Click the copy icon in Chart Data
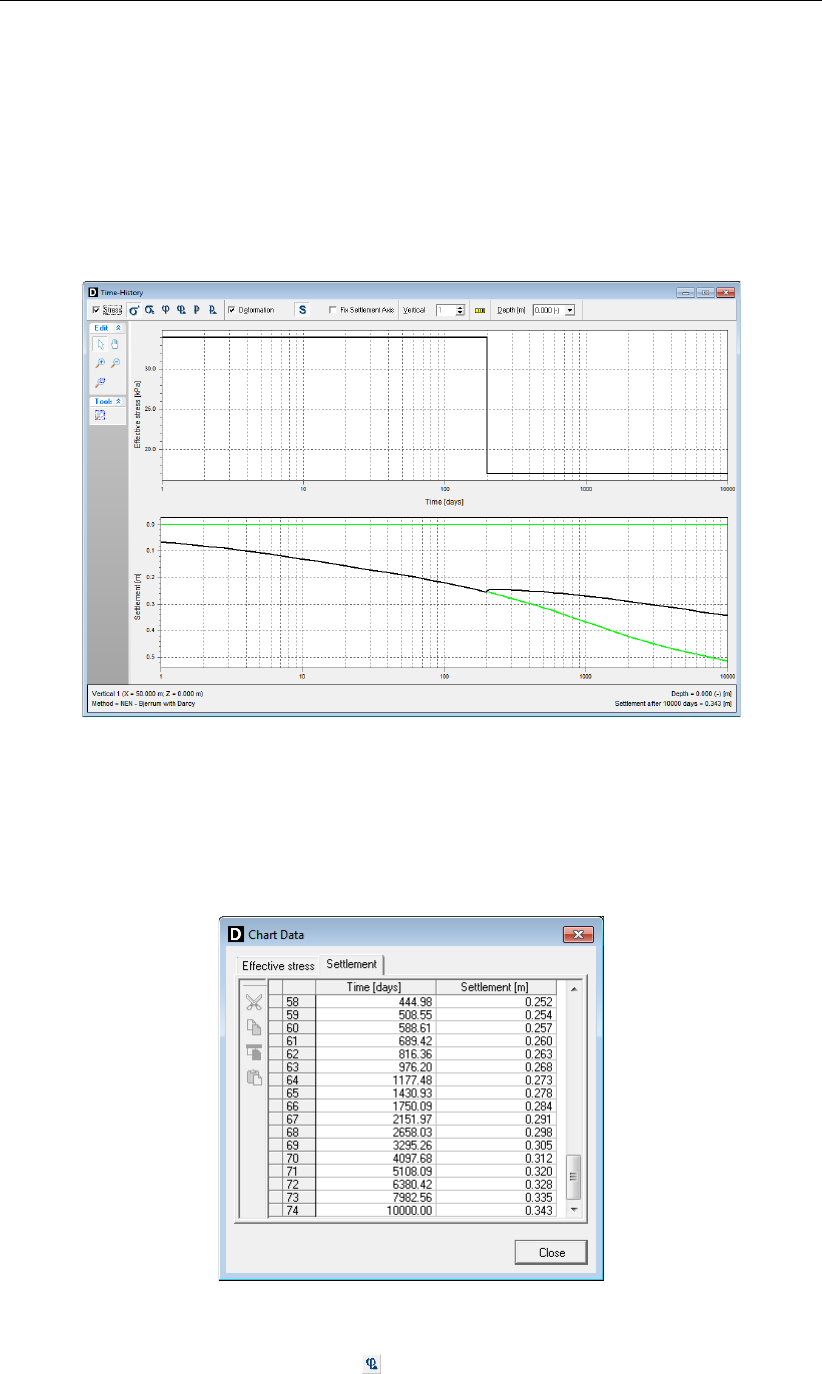This screenshot has height=1374, width=822. point(255,1025)
